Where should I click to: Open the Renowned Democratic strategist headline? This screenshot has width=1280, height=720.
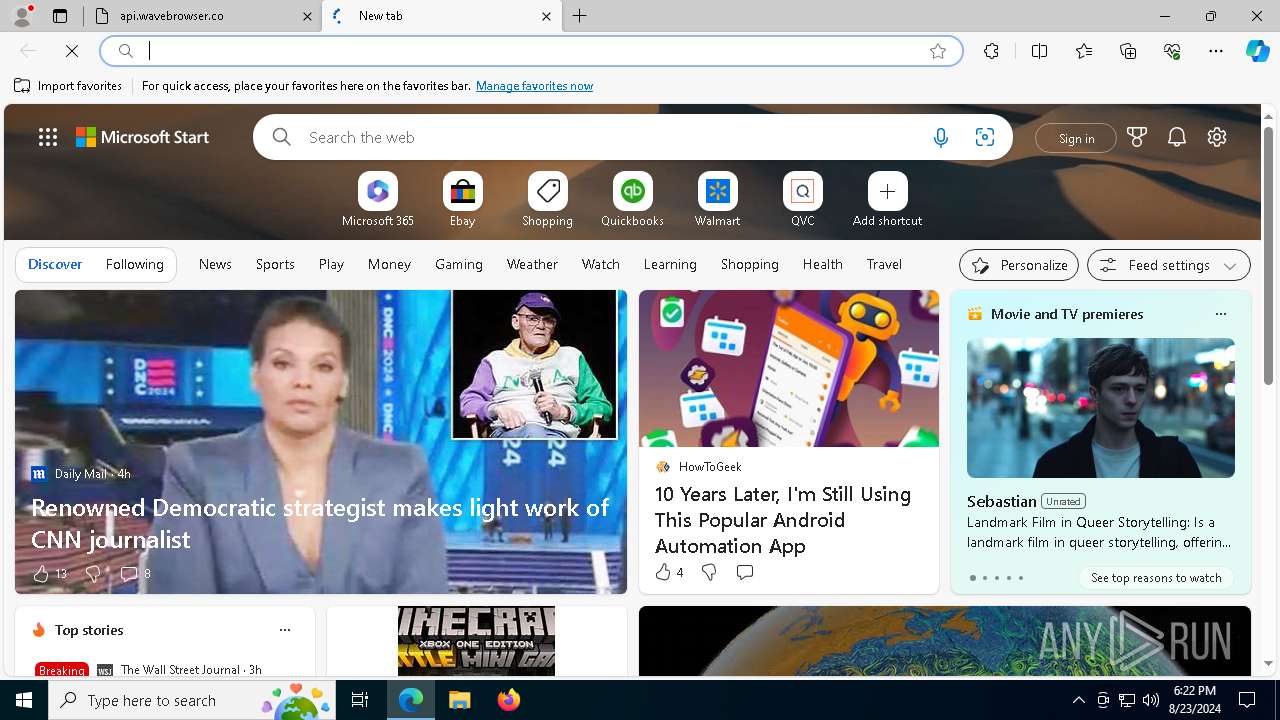(x=320, y=523)
